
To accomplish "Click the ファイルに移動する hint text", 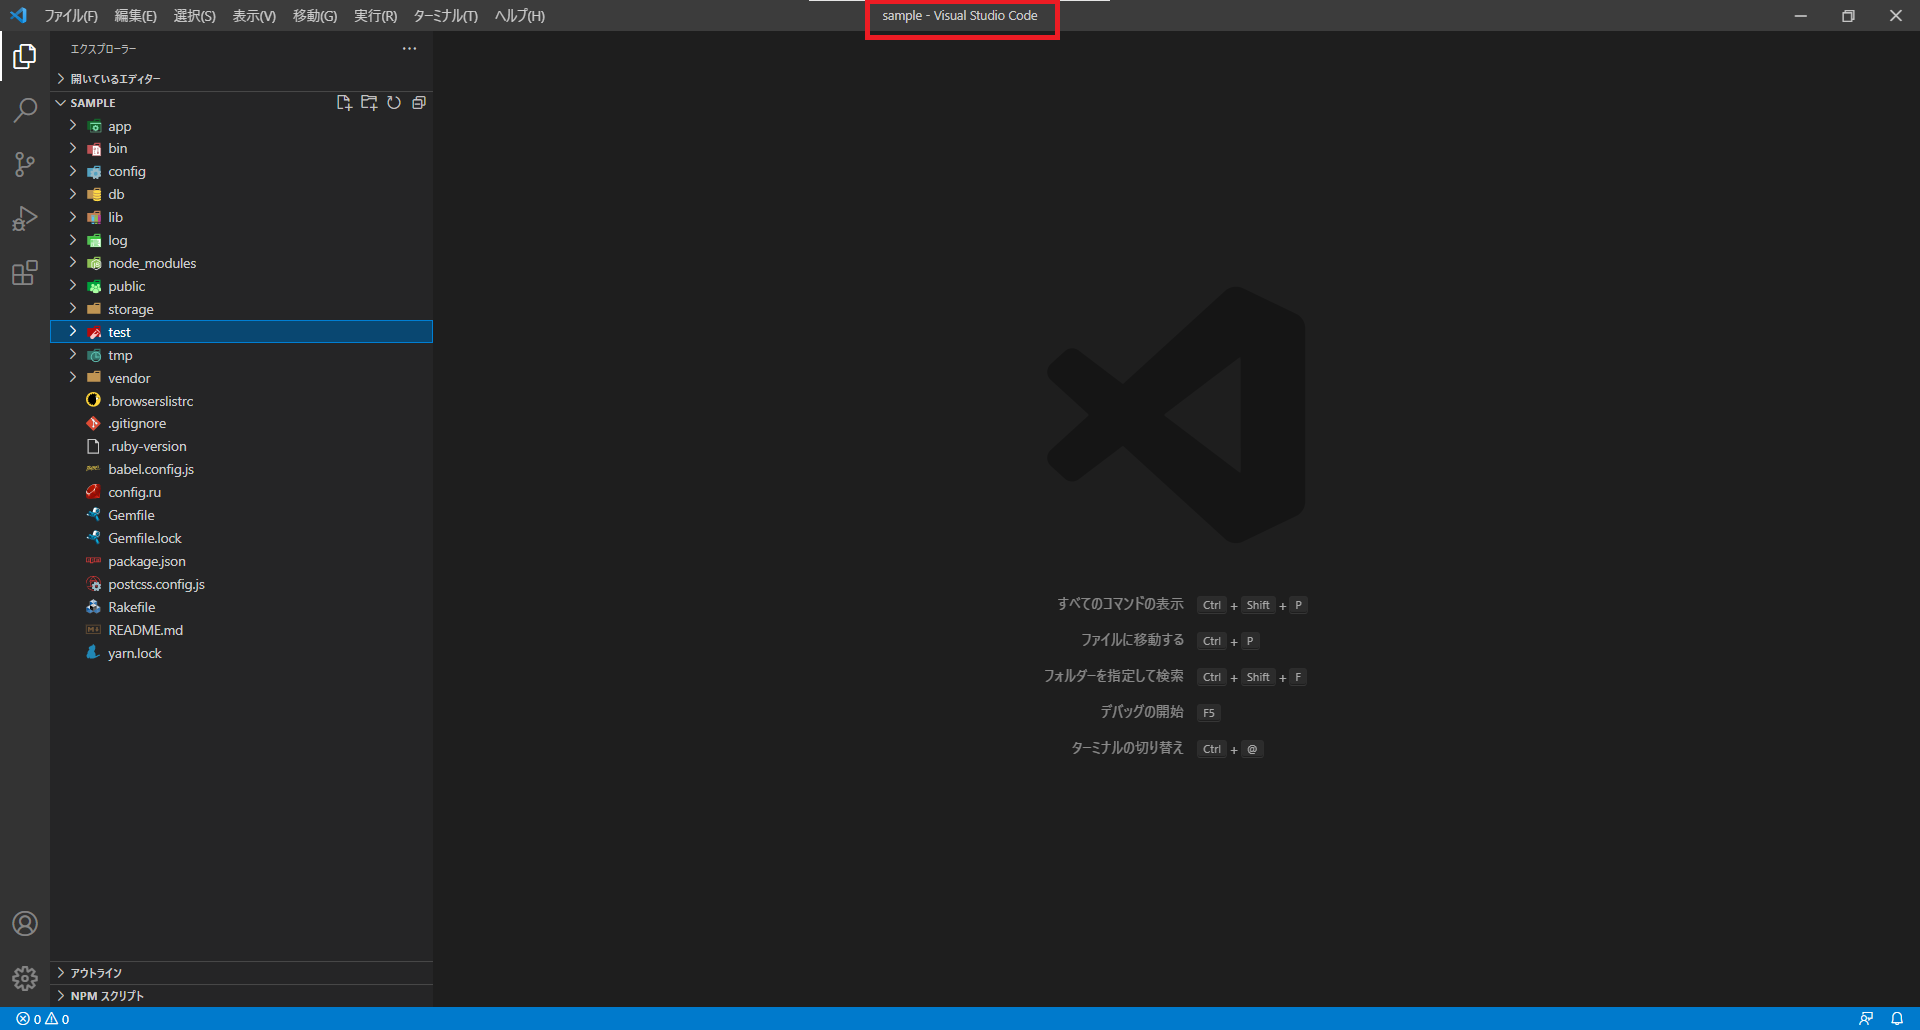I will [1132, 640].
